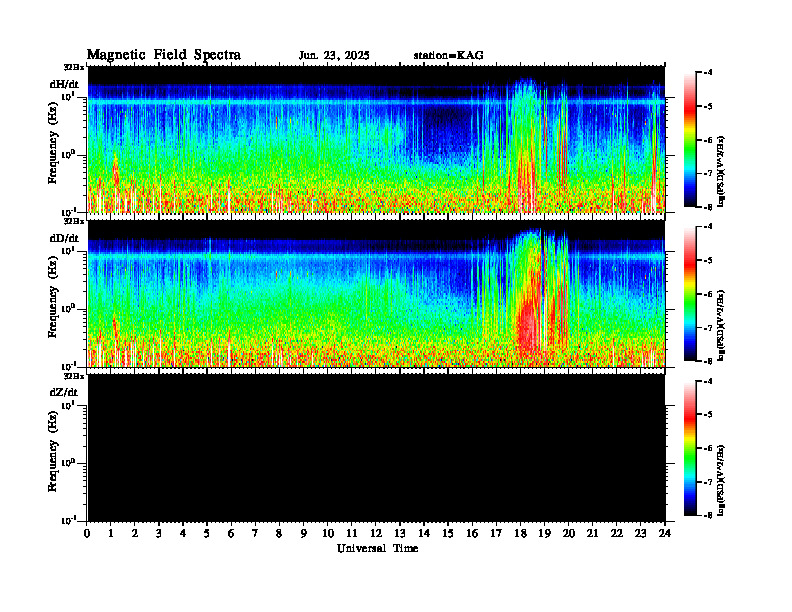Image resolution: width=792 pixels, height=612 pixels.
Task: Click the hour 22 tick label
Action: (x=617, y=533)
